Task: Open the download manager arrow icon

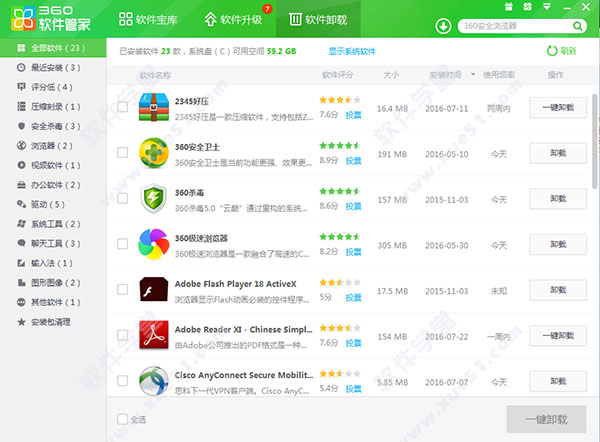Action: pyautogui.click(x=443, y=26)
